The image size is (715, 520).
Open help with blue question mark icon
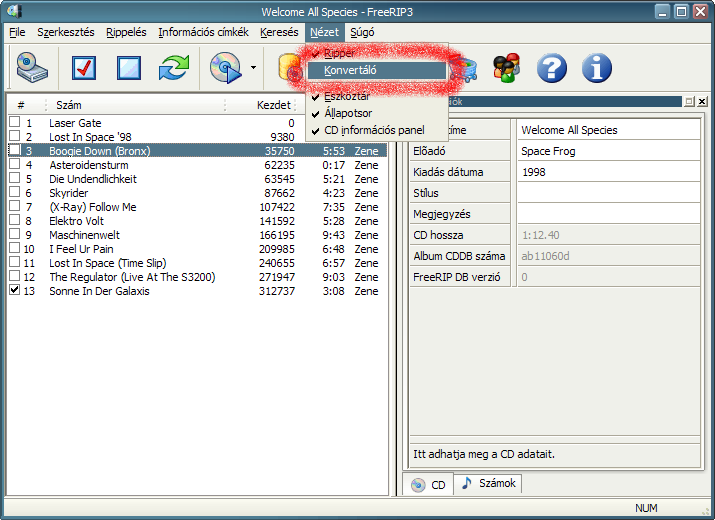click(x=552, y=68)
